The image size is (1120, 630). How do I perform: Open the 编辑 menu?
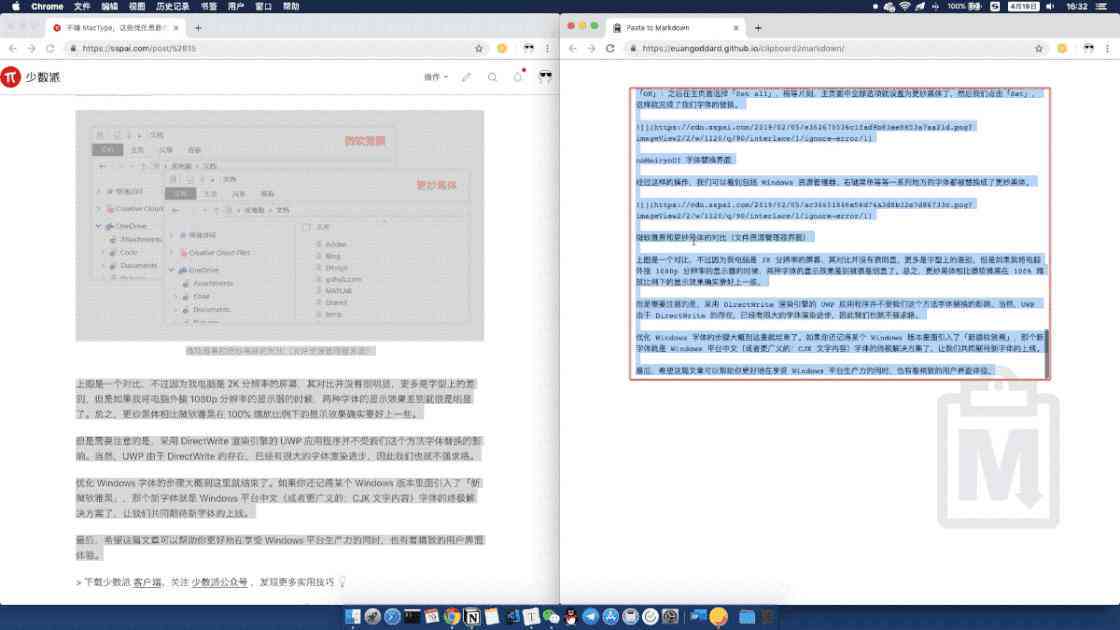109,6
